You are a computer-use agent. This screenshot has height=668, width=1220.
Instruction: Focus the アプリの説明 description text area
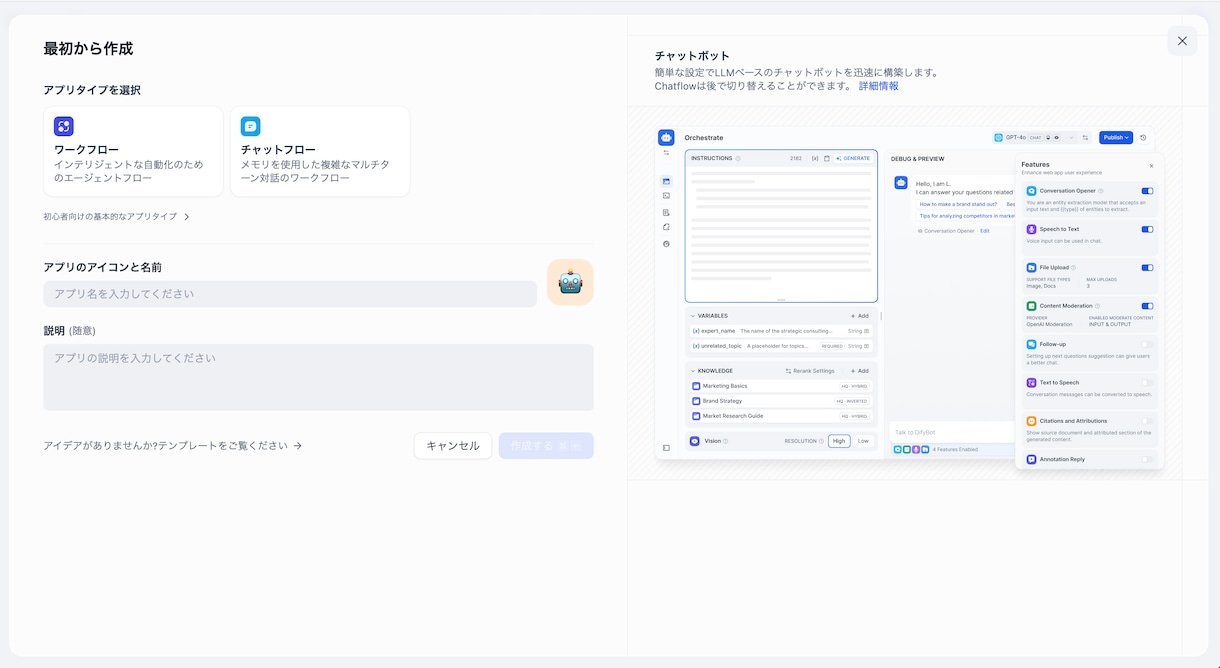pyautogui.click(x=318, y=377)
